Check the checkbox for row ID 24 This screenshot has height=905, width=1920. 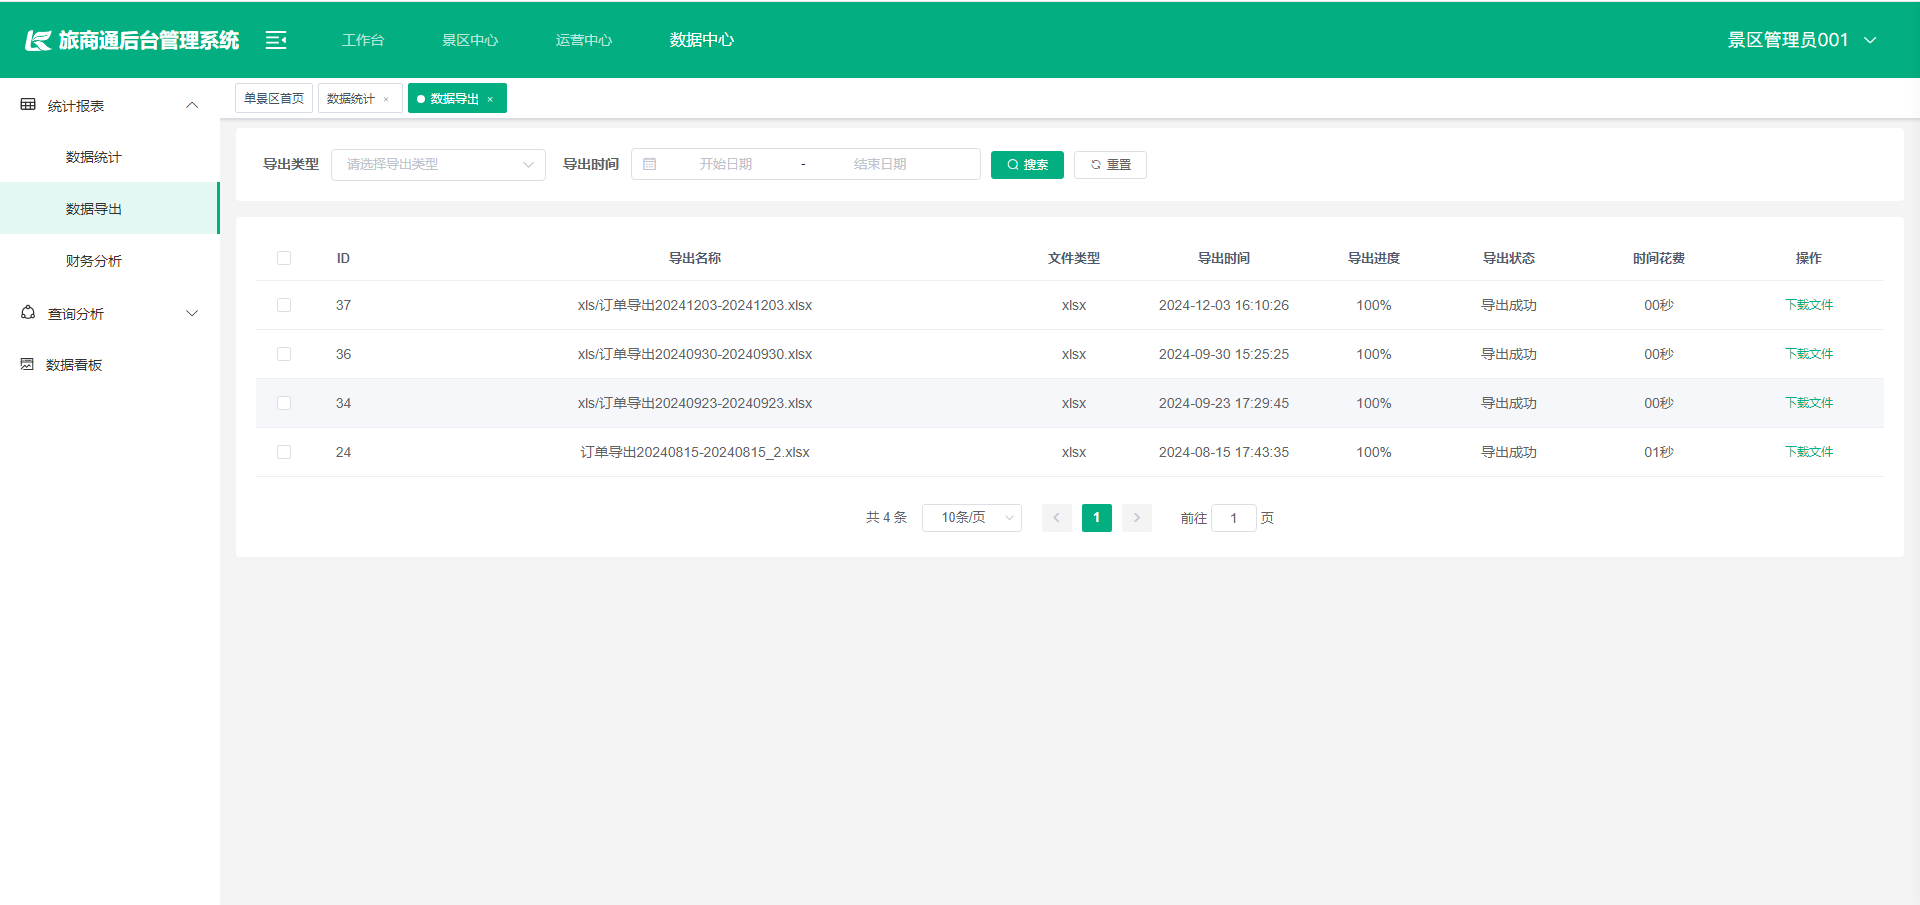point(284,452)
